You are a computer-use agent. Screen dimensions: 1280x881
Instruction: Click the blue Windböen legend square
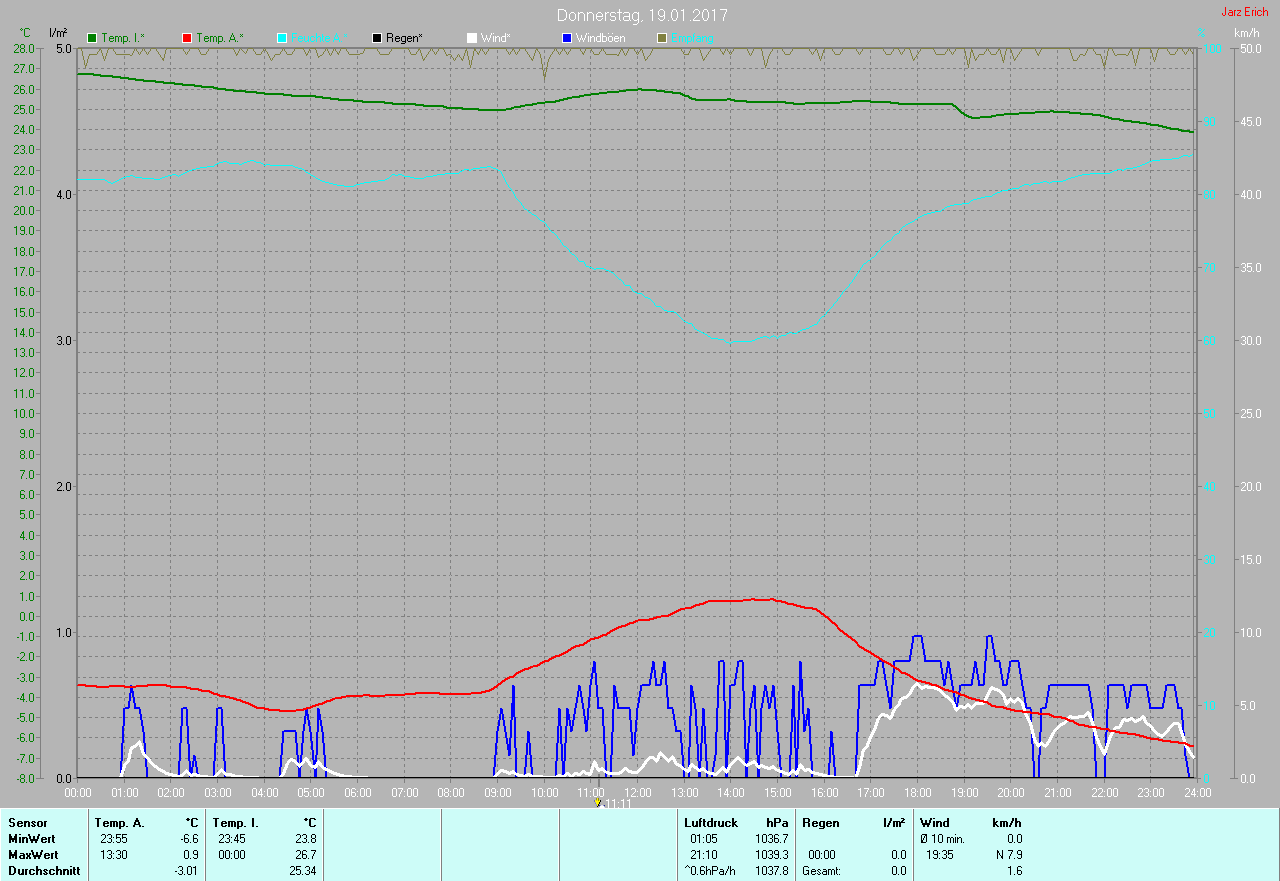567,38
